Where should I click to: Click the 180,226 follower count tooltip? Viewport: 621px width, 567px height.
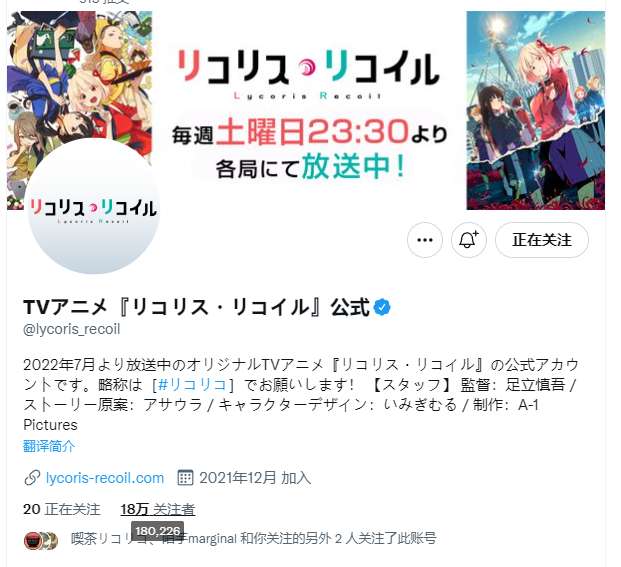pyautogui.click(x=157, y=531)
